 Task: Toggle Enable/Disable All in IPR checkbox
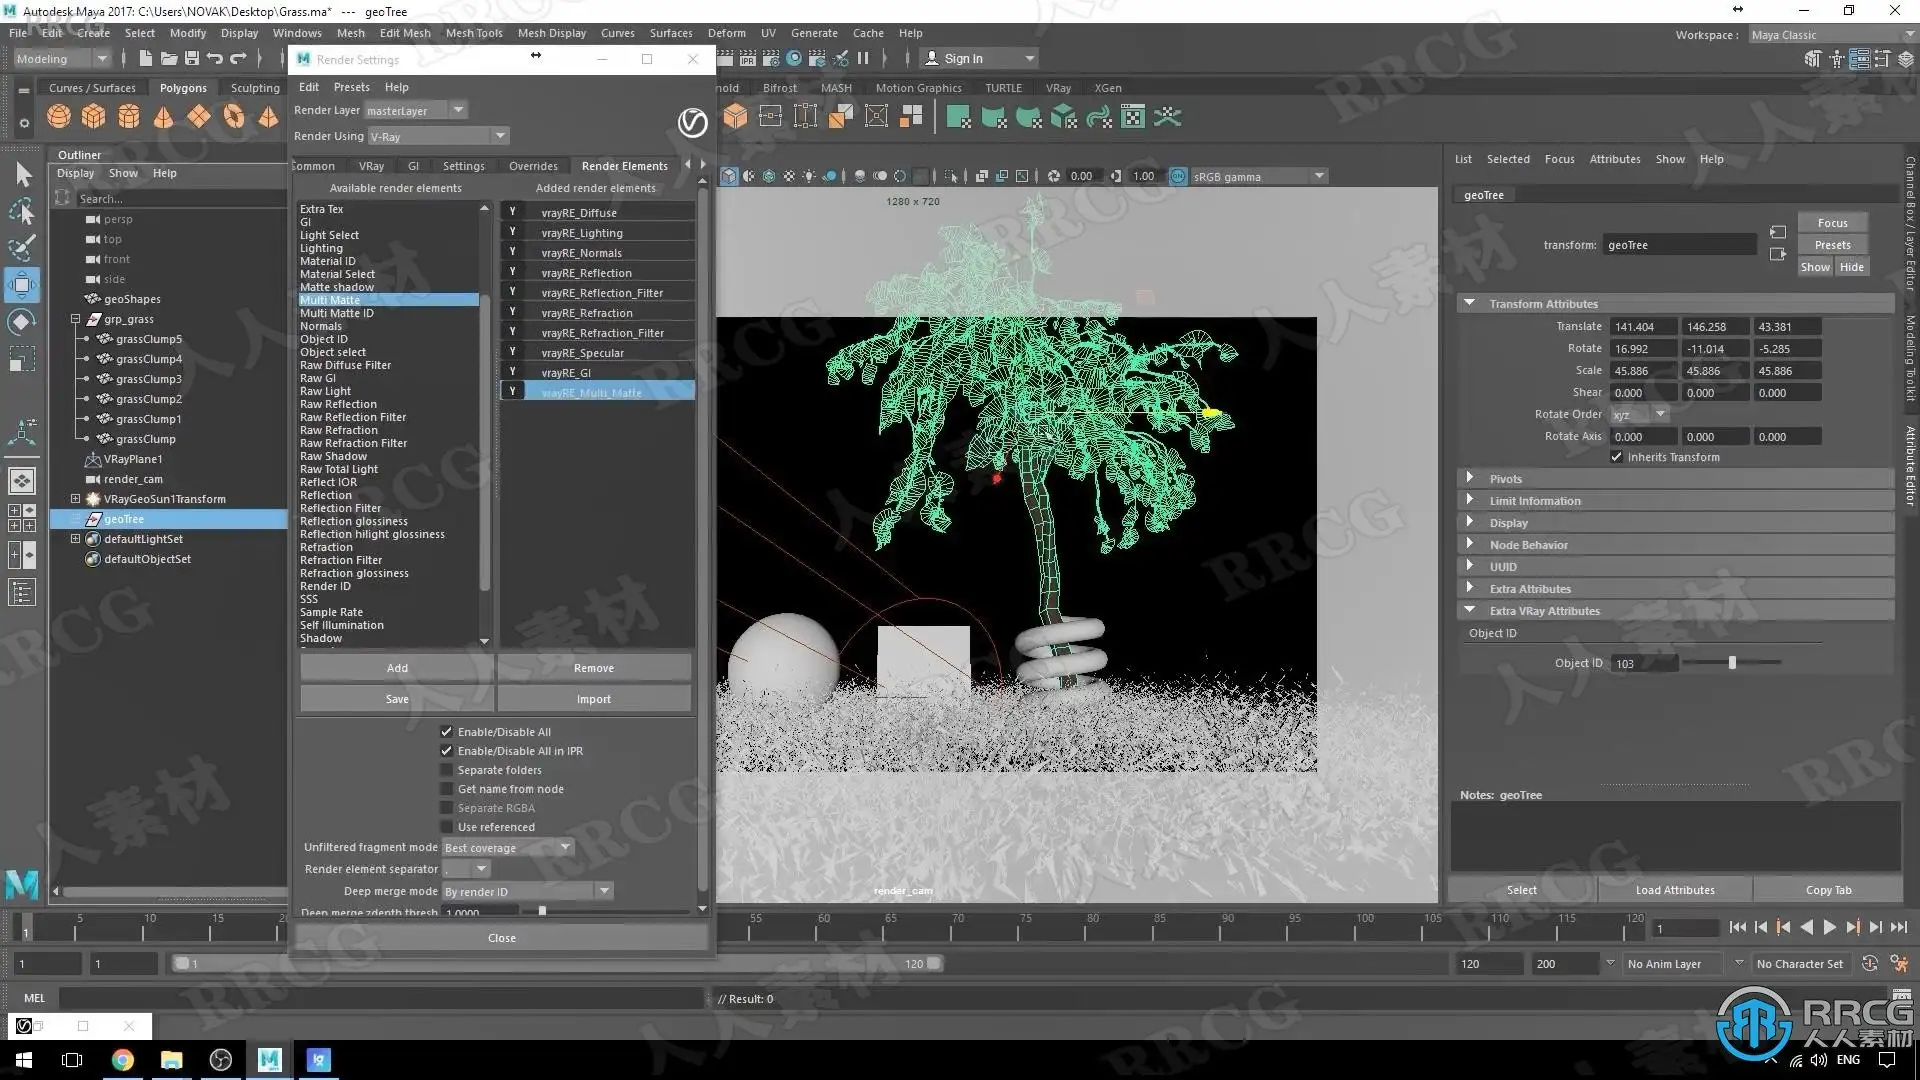tap(447, 751)
